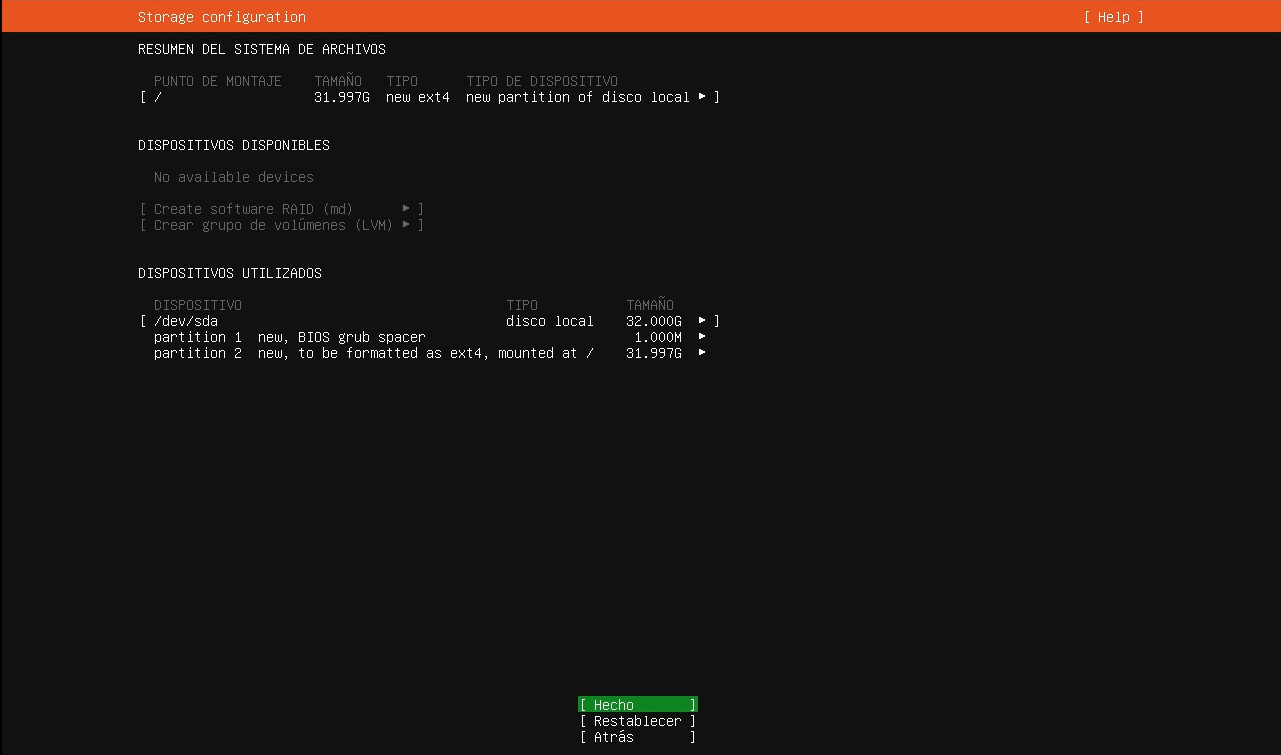Go back using Atrás
The image size is (1281, 755).
(x=637, y=737)
